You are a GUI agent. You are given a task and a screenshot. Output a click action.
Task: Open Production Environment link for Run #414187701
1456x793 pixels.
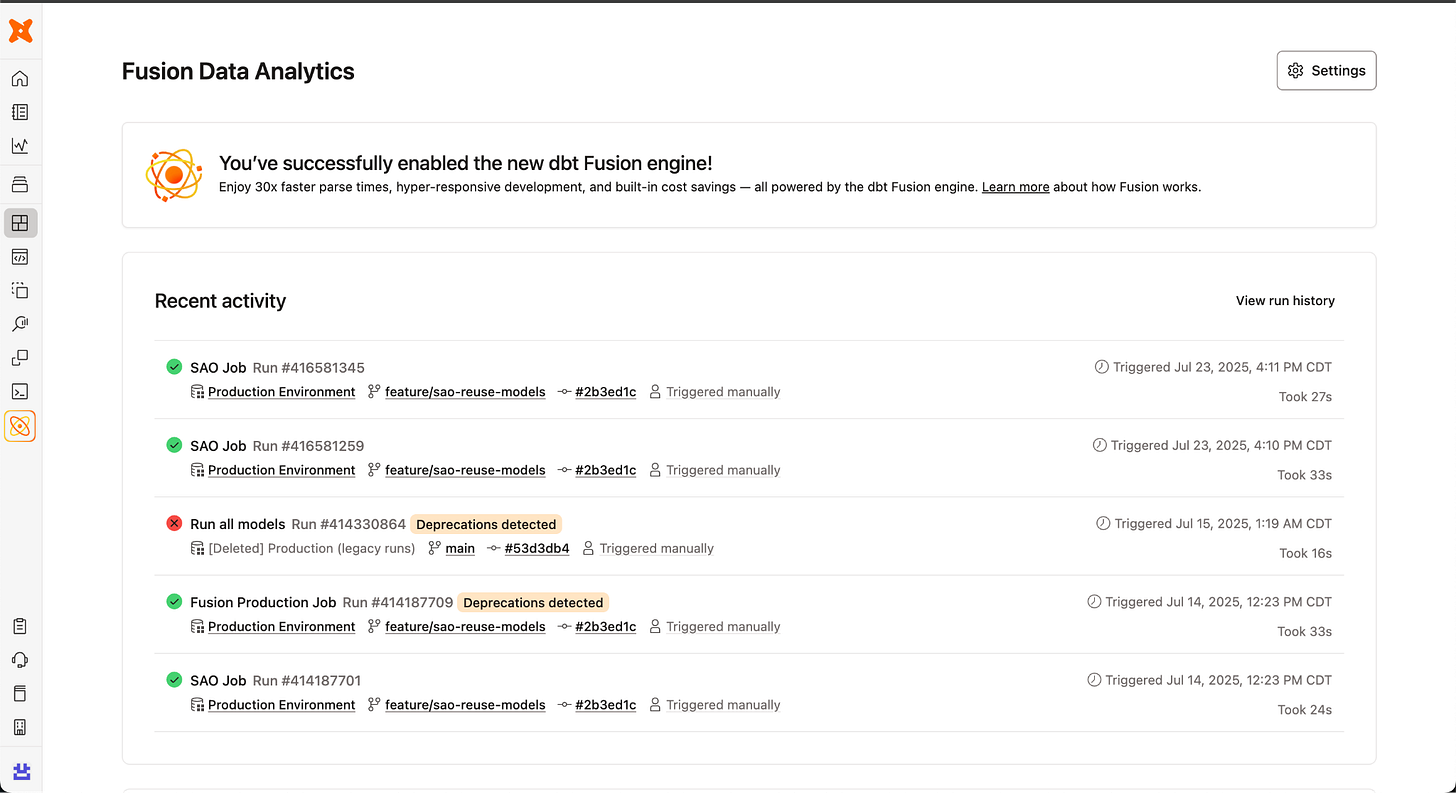(x=281, y=705)
